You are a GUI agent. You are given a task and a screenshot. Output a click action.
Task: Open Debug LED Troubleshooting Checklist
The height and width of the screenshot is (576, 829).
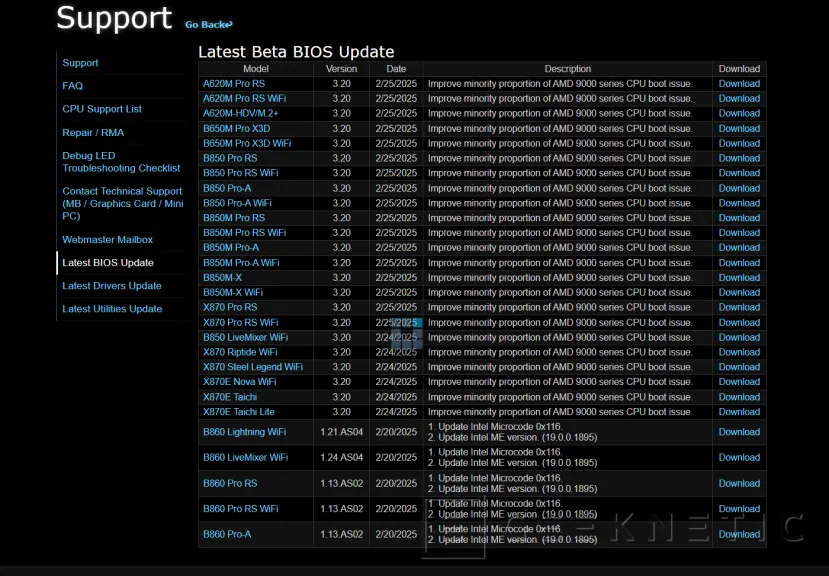click(121, 162)
